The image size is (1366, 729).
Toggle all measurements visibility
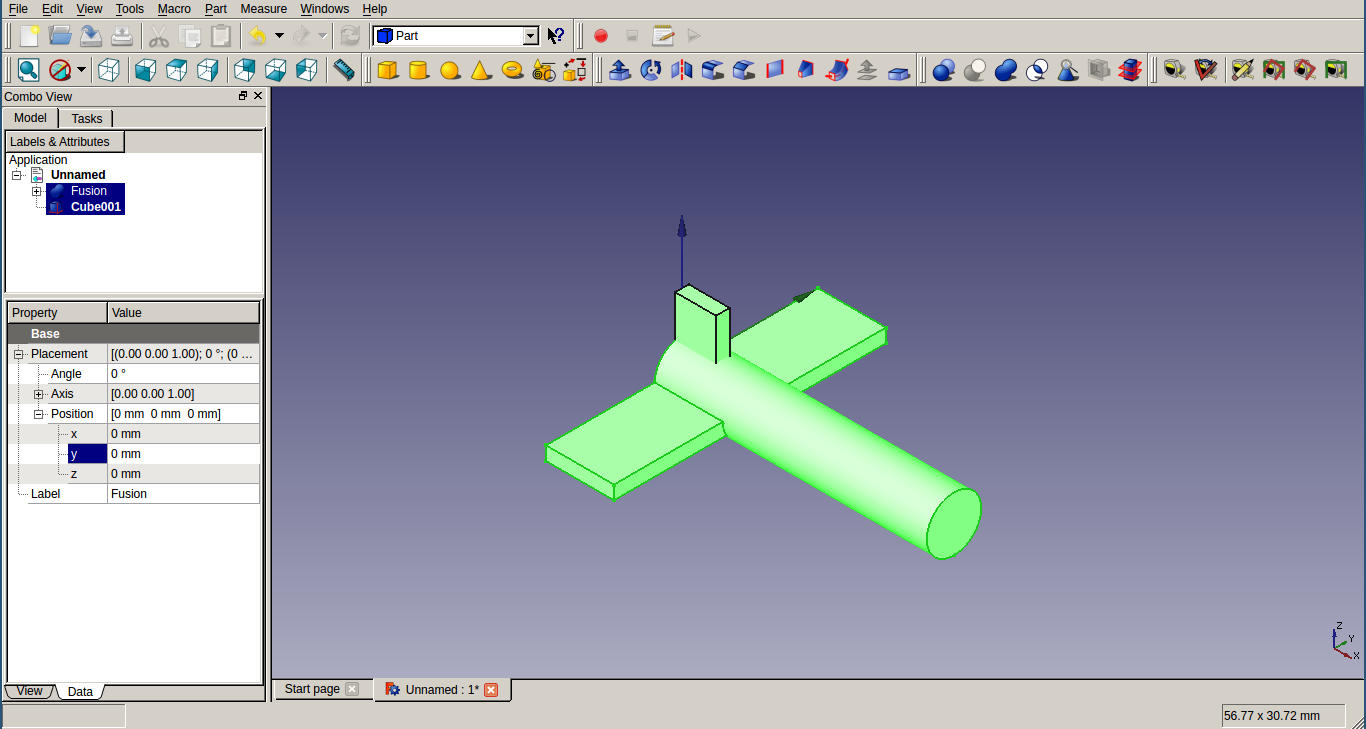[1273, 70]
